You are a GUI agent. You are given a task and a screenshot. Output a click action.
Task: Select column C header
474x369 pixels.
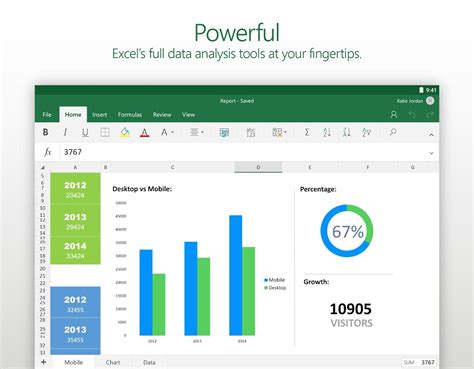tap(172, 167)
